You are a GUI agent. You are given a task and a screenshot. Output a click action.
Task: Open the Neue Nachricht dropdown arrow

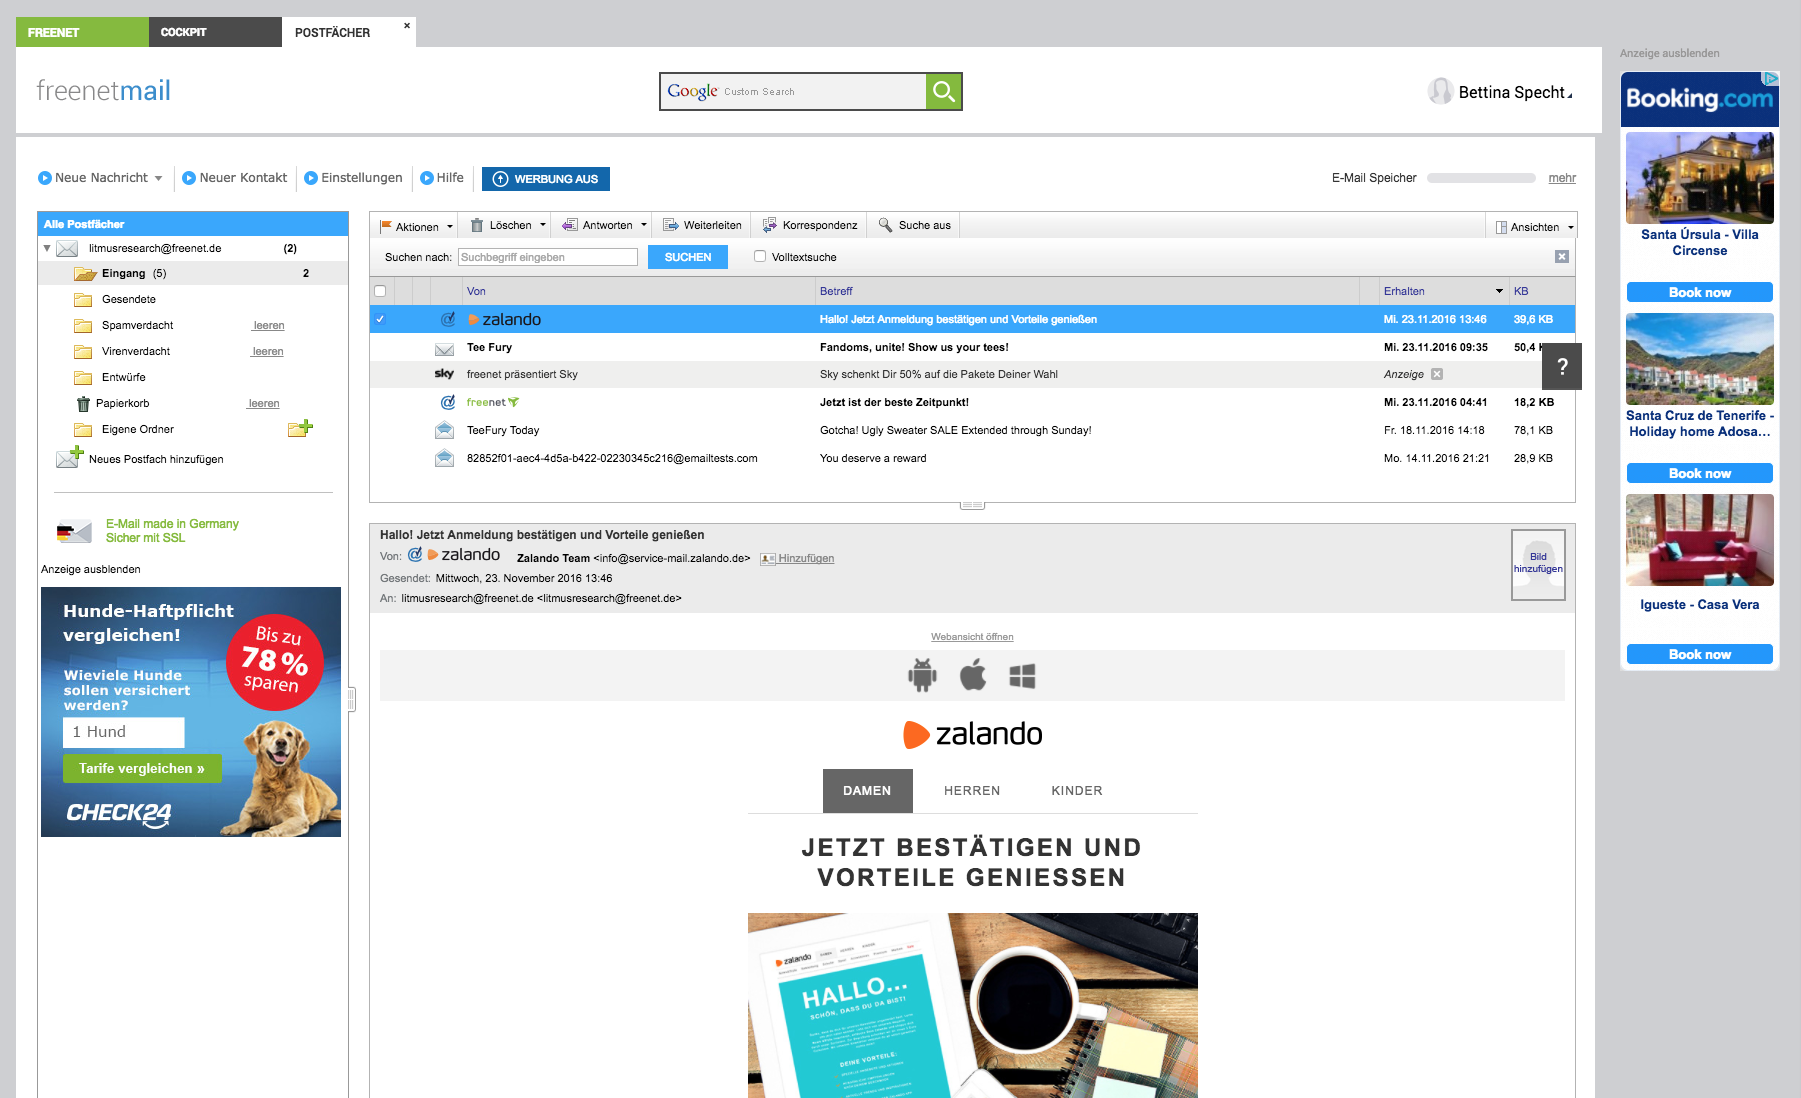pyautogui.click(x=158, y=178)
